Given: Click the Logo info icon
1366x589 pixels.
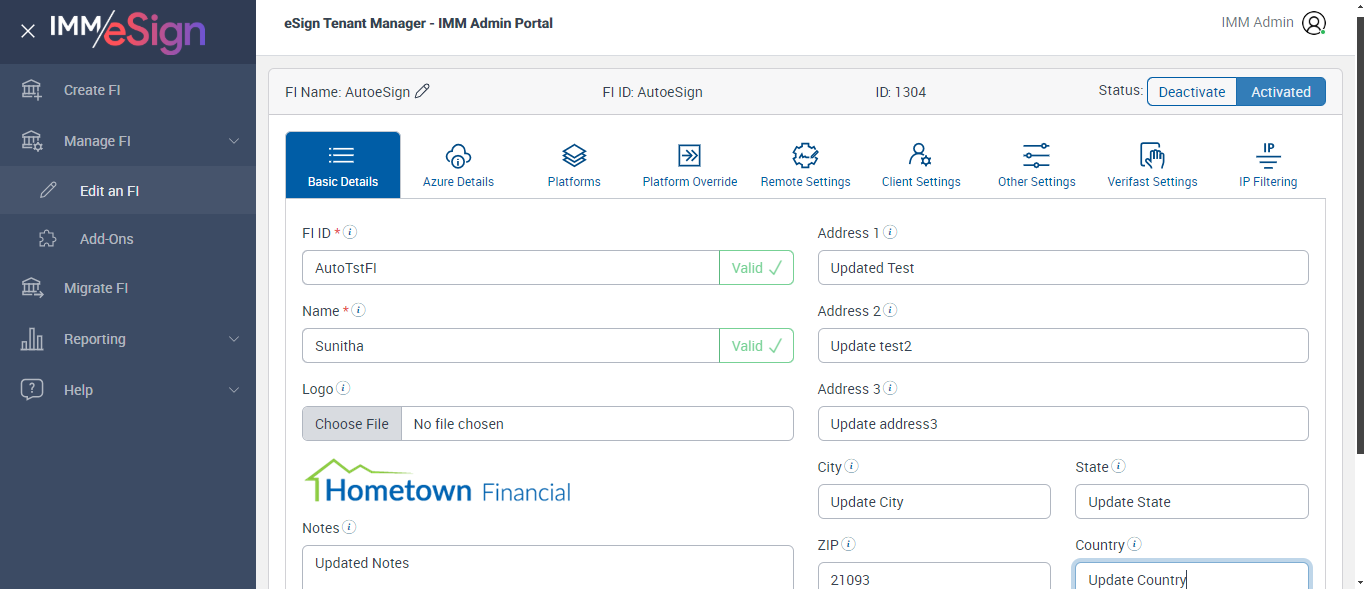Looking at the screenshot, I should (x=343, y=388).
